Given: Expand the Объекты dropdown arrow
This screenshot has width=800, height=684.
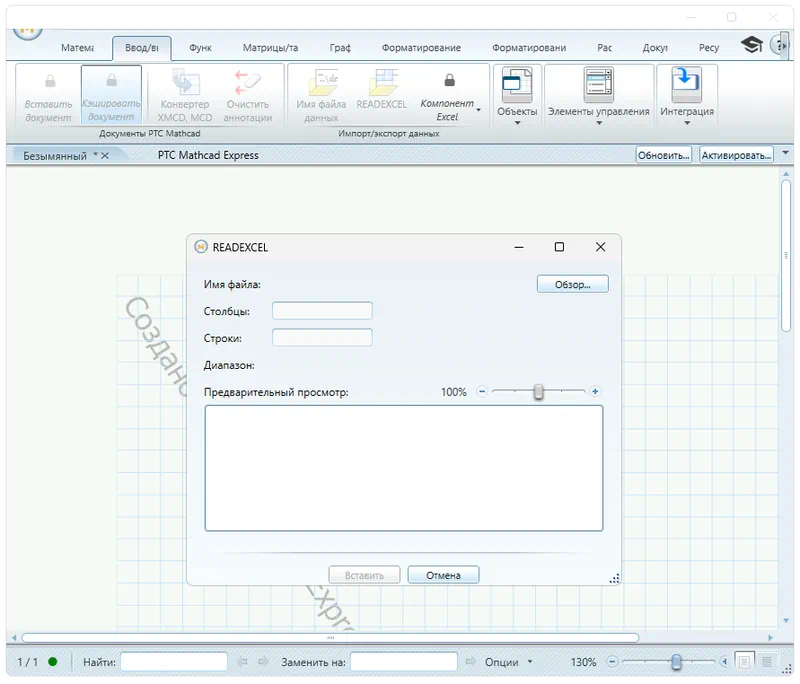Looking at the screenshot, I should point(517,123).
